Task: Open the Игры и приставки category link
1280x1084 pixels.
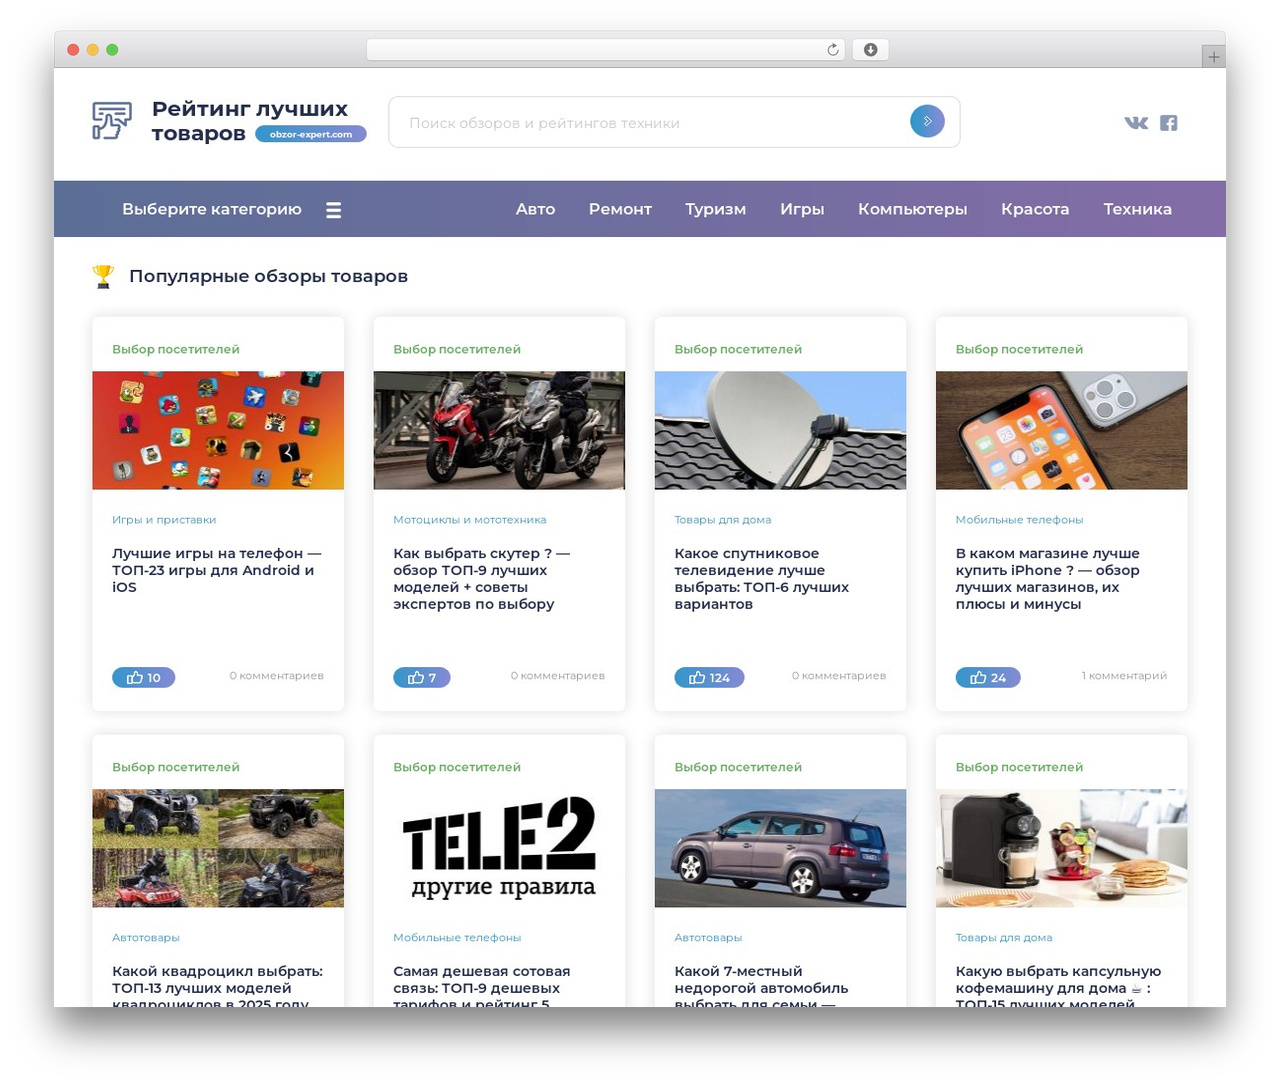Action: point(164,520)
